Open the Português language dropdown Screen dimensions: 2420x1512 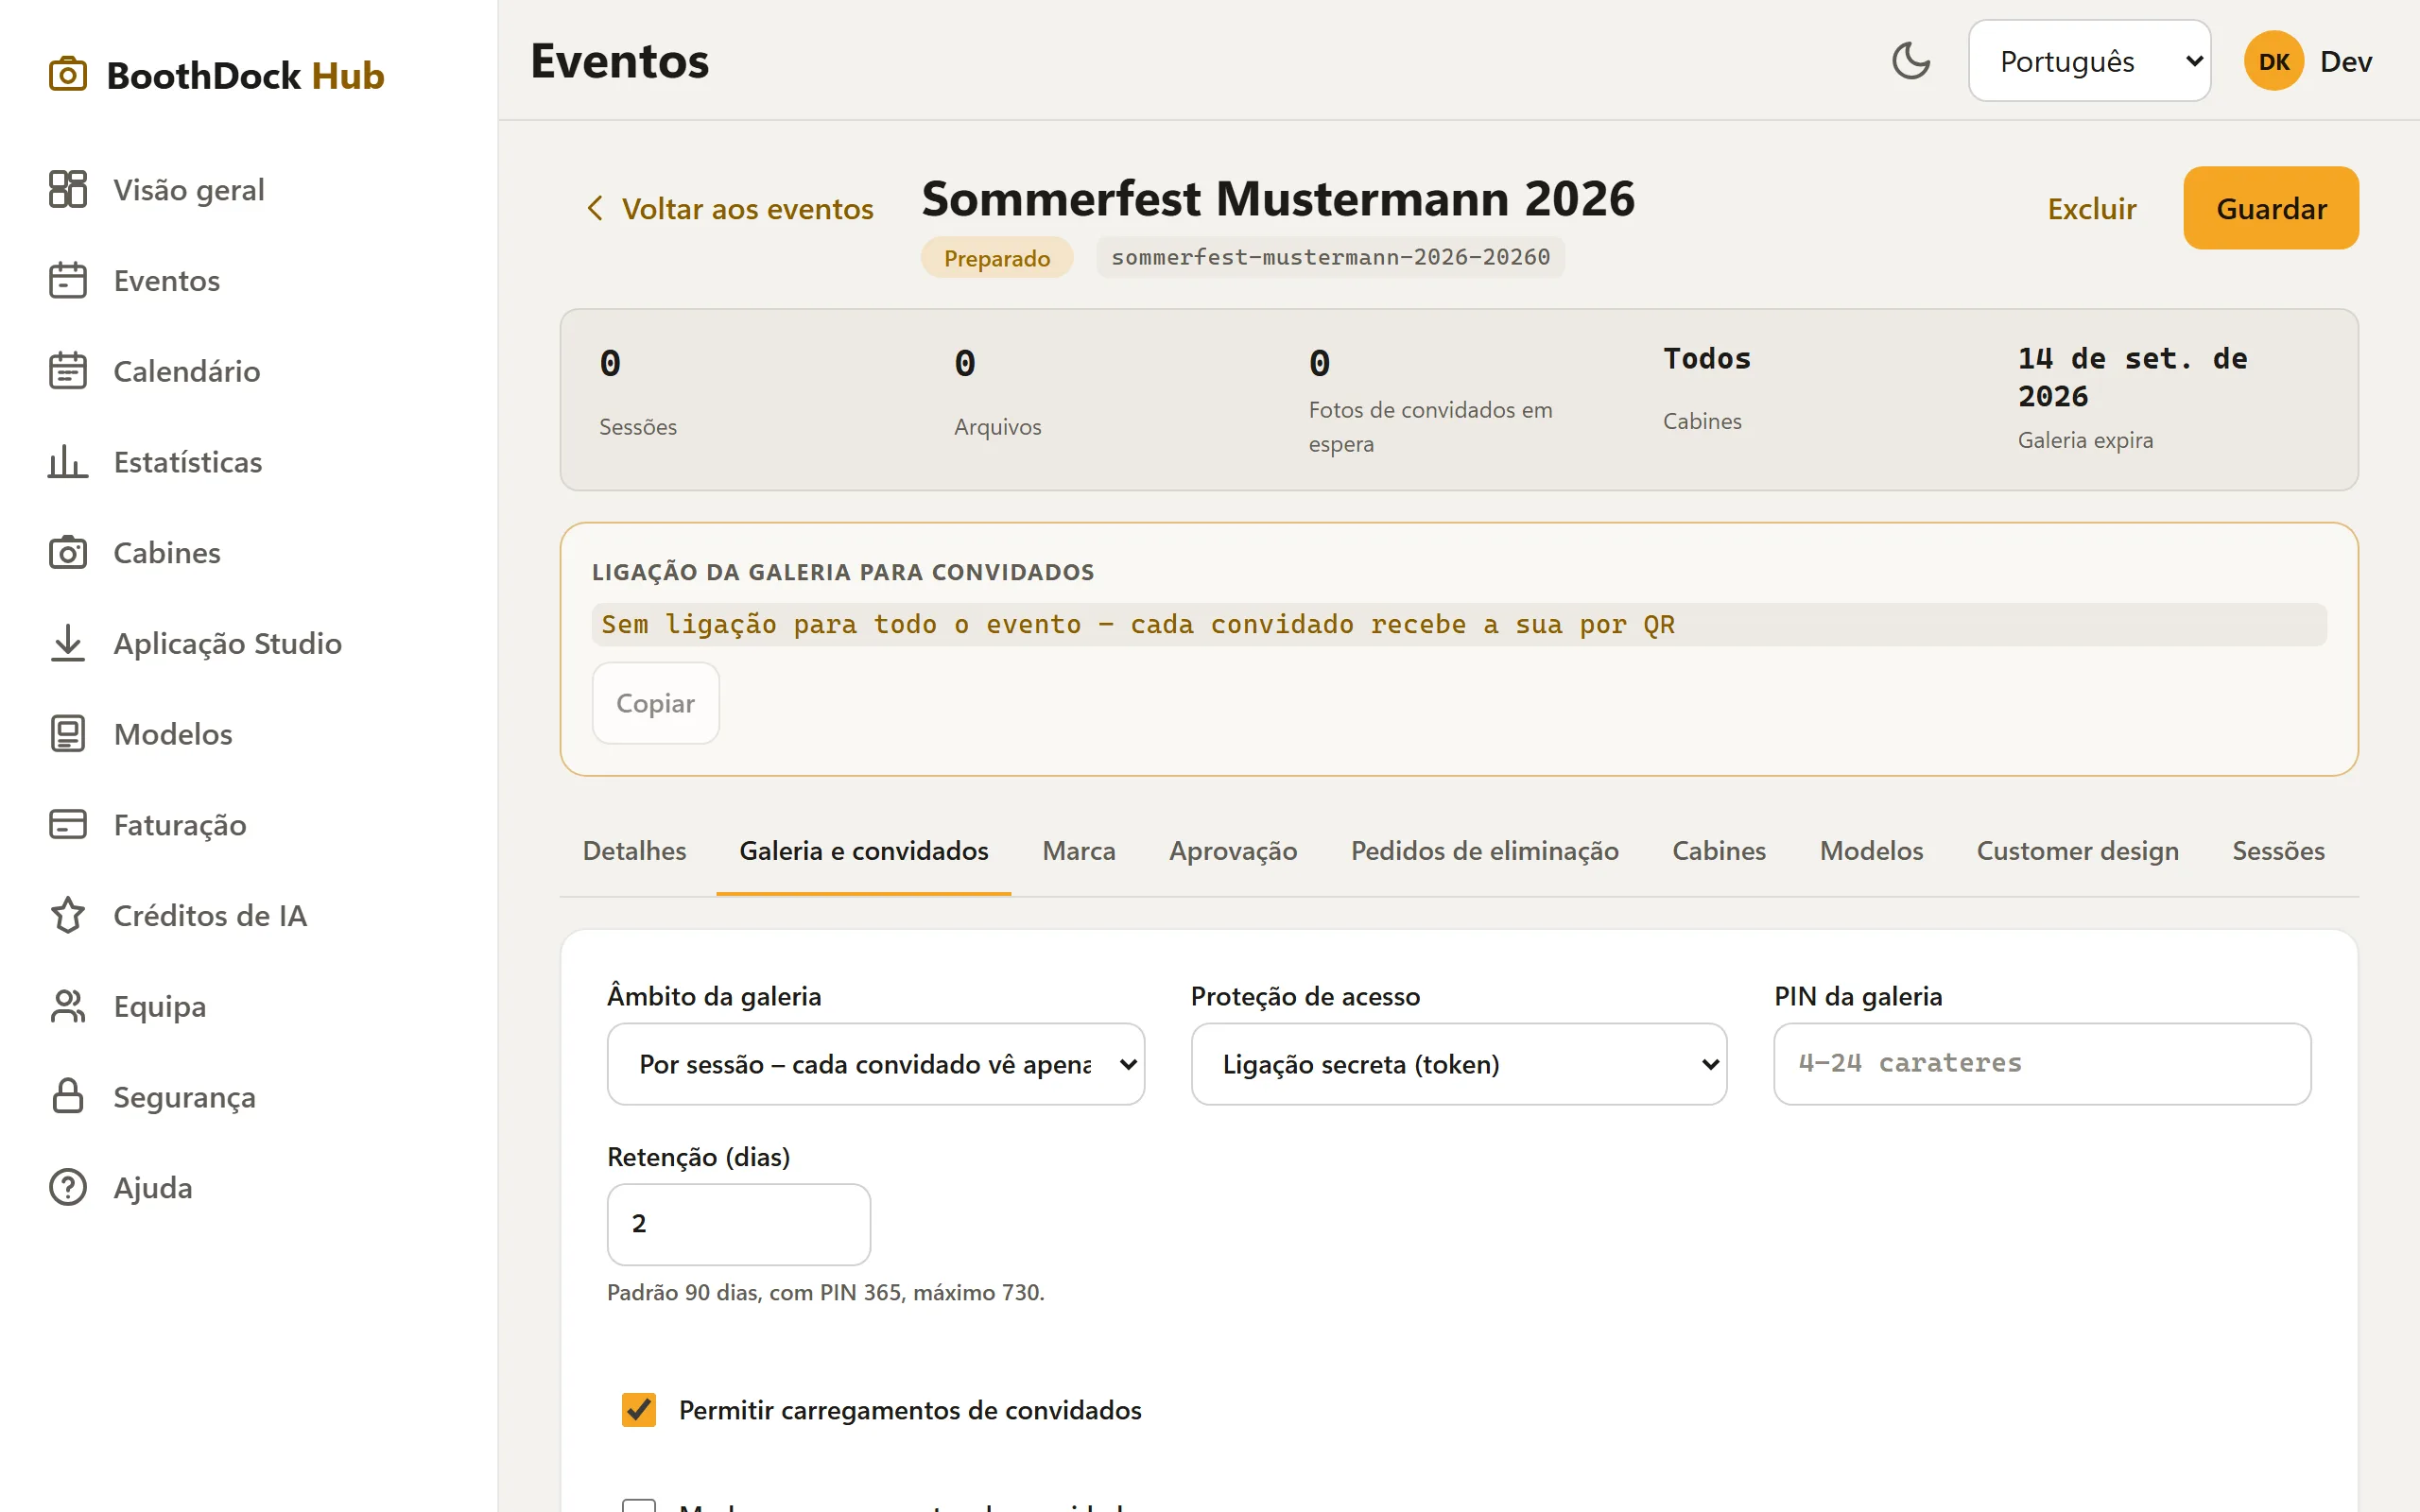2088,61
